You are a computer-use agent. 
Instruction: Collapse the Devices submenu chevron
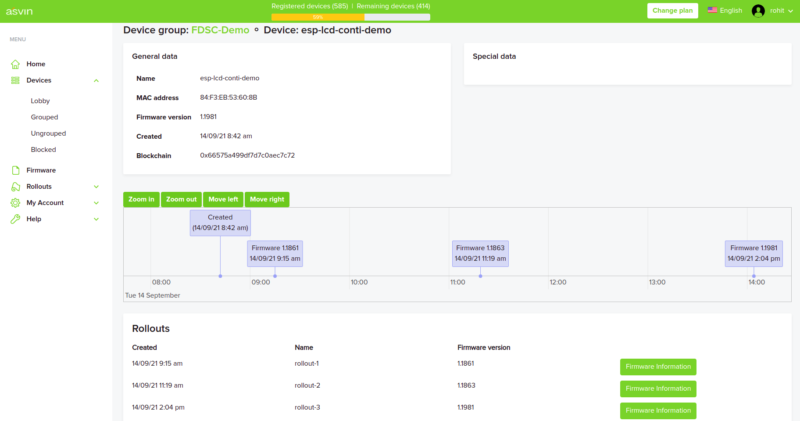tap(96, 80)
